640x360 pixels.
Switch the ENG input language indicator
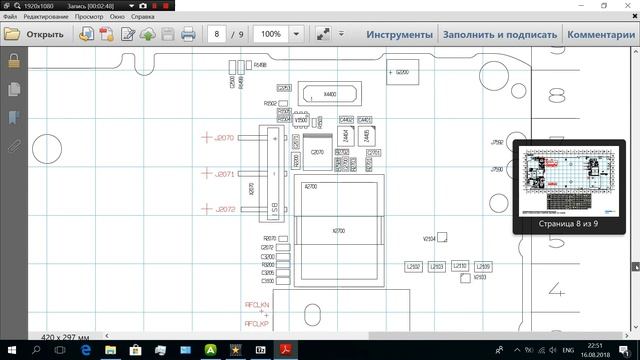568,350
